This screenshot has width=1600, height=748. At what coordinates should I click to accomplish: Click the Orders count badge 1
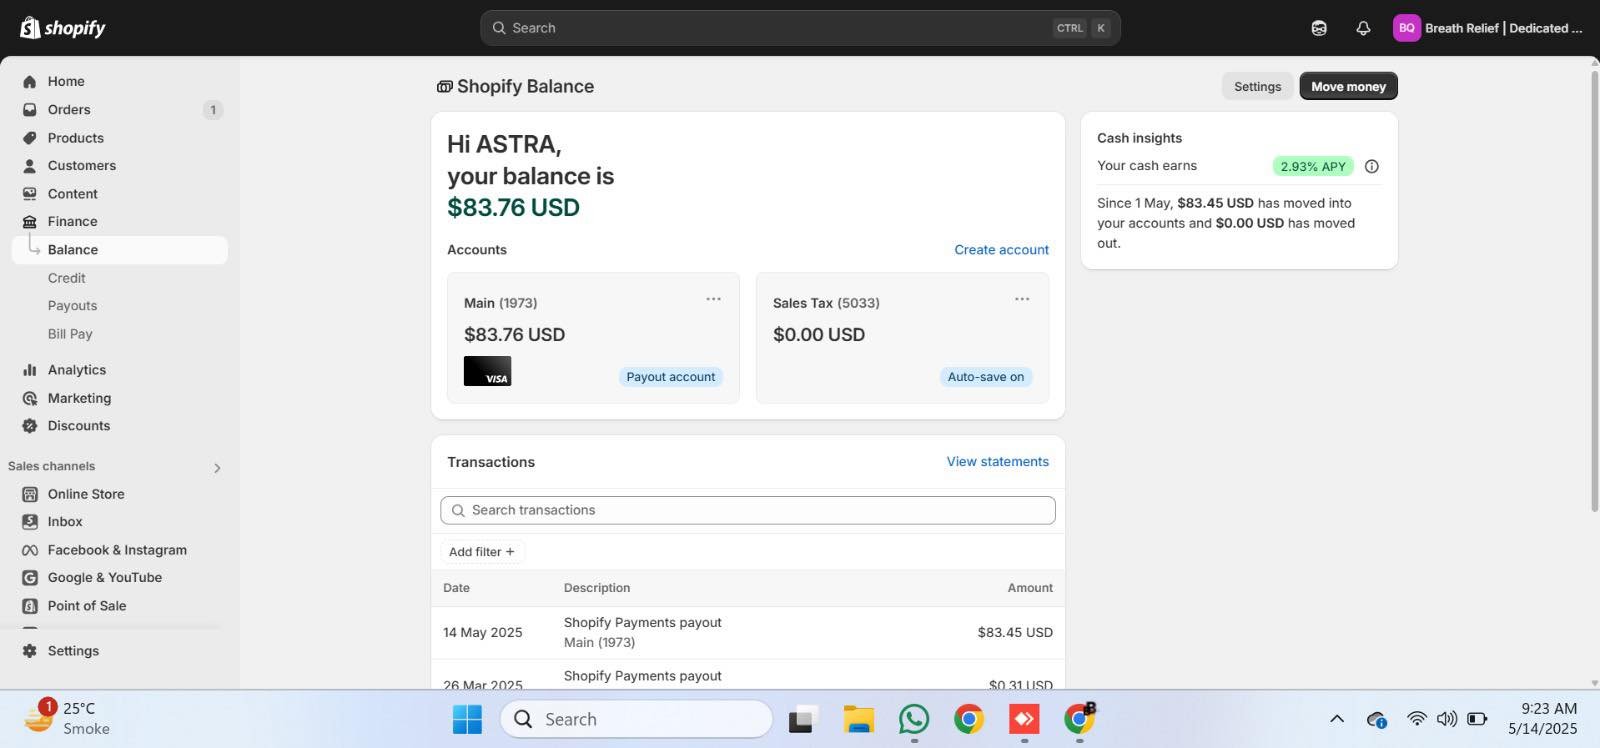pyautogui.click(x=213, y=110)
